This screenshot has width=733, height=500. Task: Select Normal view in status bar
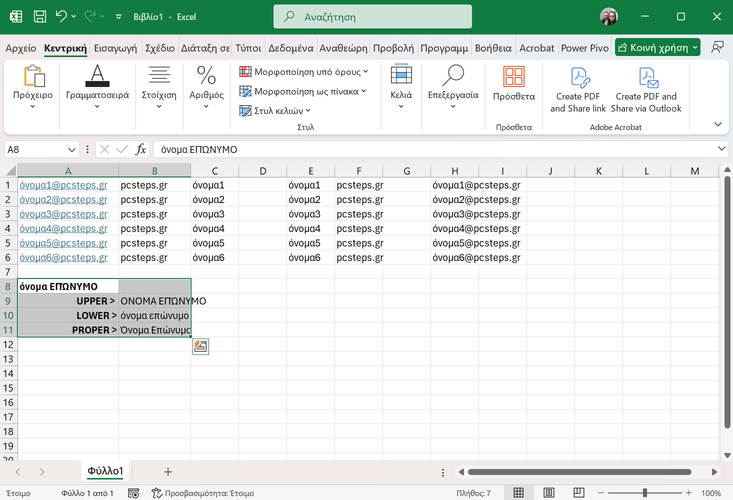pos(518,493)
